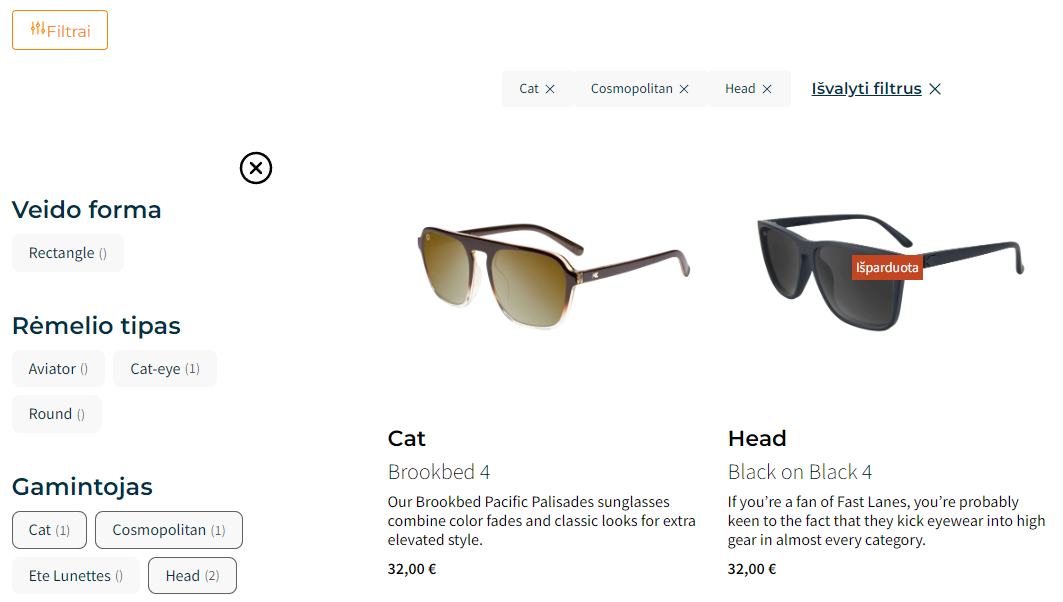This screenshot has height=602, width=1063.
Task: Deselect the Head manufacturer filter chip
Action: point(192,576)
